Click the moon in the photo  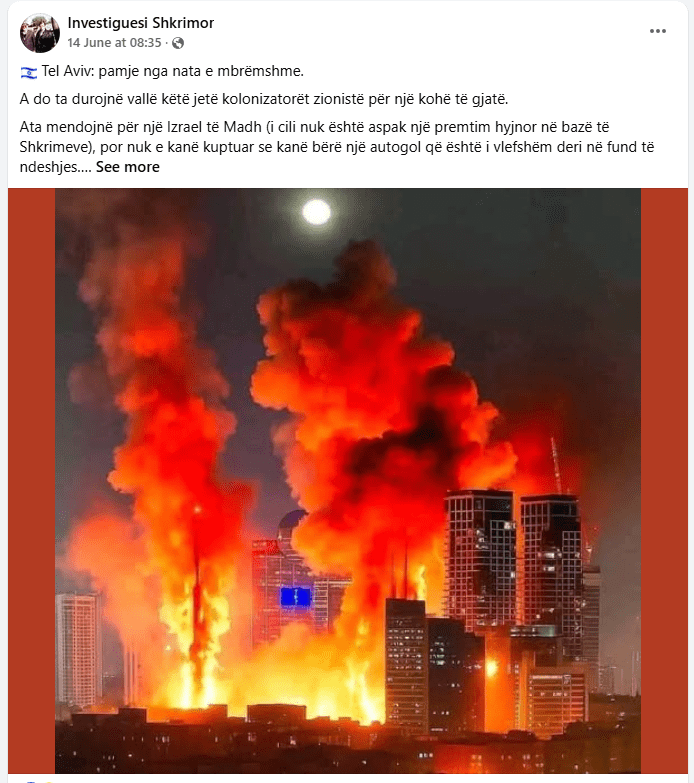[x=317, y=212]
